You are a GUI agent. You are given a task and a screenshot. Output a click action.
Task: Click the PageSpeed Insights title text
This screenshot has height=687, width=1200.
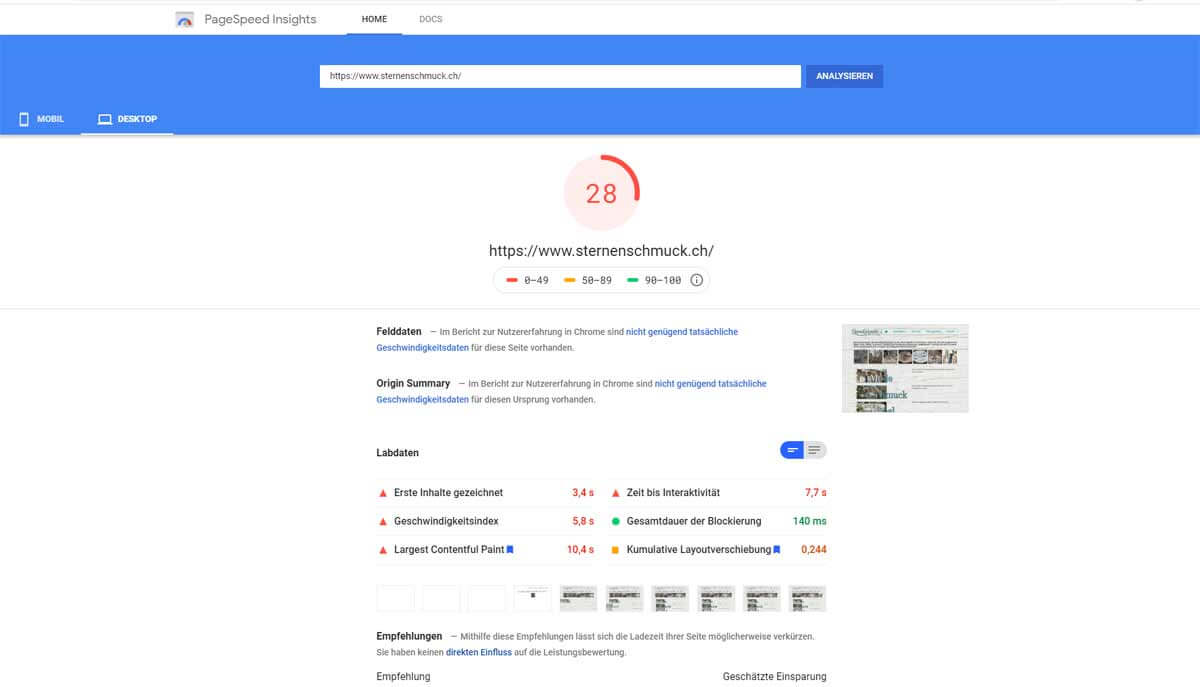coord(259,19)
